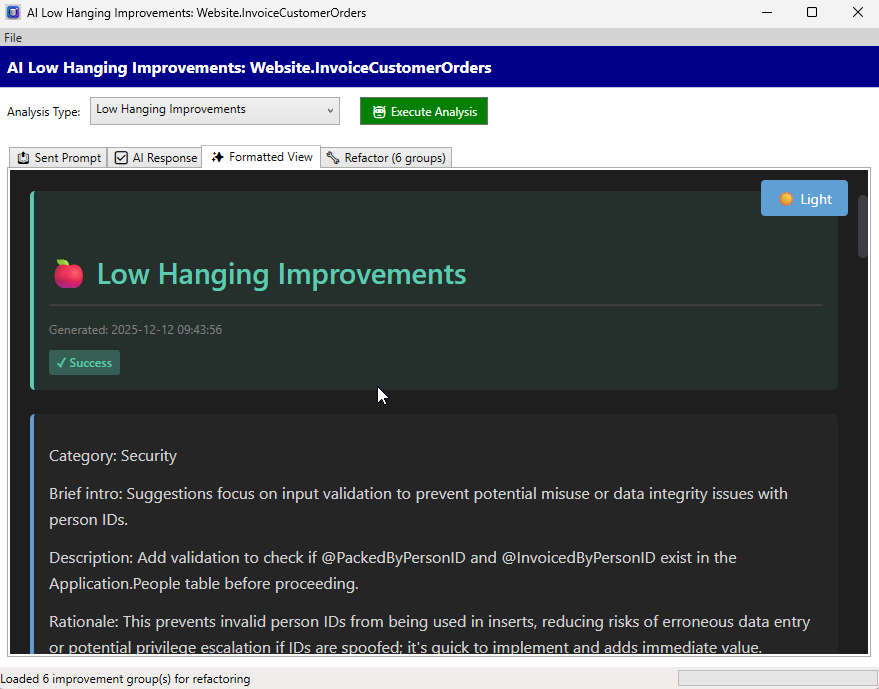Screen dimensions: 879x689
Task: Click the robot icon on Execute Analysis
Action: point(379,112)
